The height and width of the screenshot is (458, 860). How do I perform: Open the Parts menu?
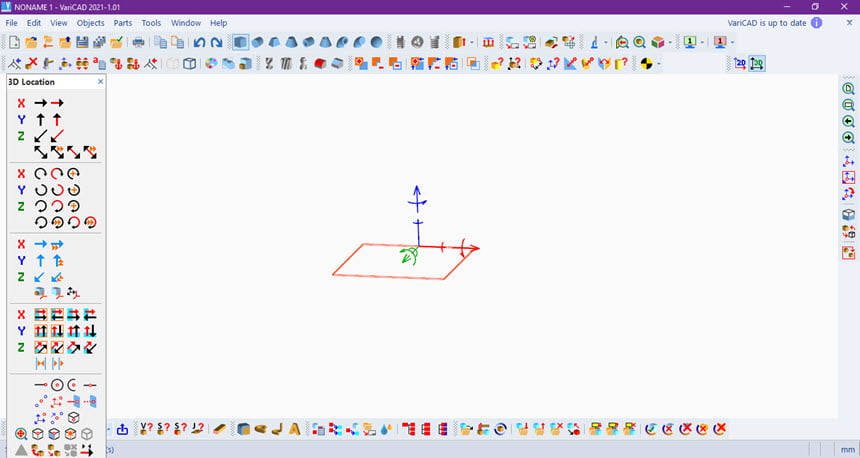[123, 23]
